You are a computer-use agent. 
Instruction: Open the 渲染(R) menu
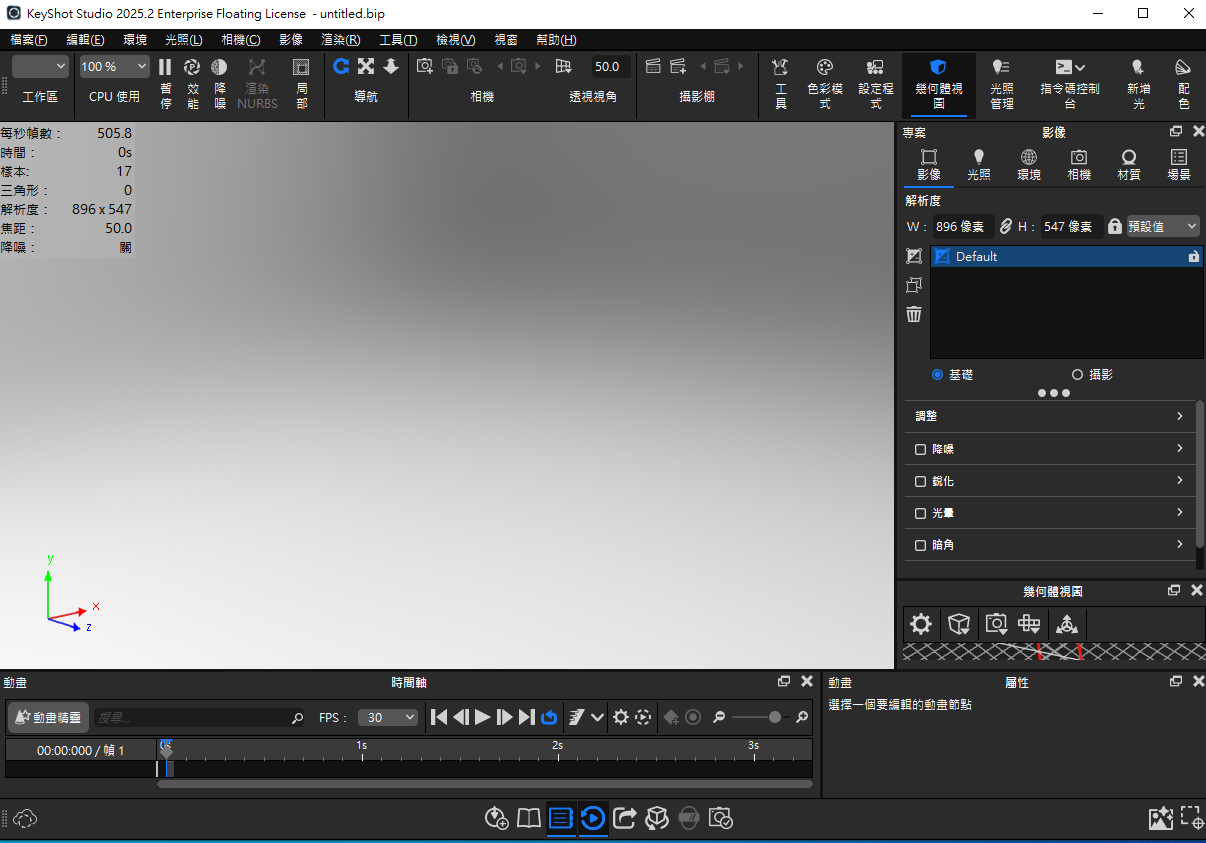(340, 40)
